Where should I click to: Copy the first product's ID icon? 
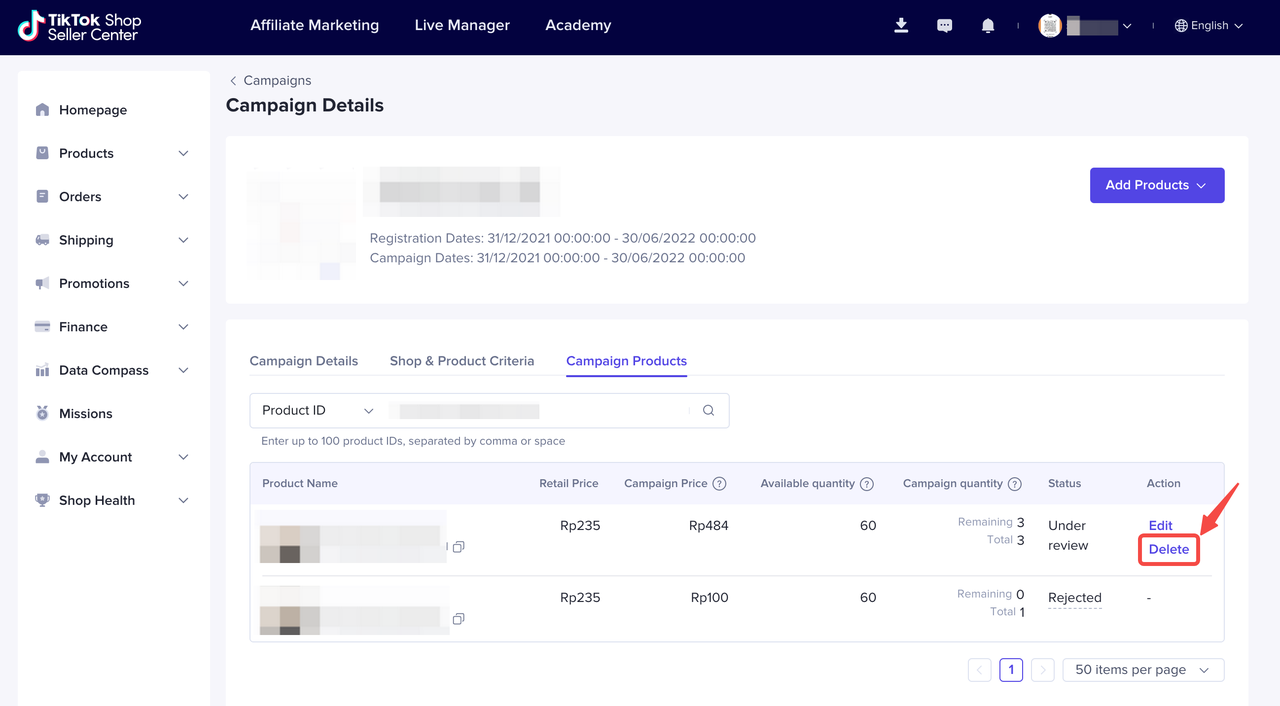coord(458,547)
